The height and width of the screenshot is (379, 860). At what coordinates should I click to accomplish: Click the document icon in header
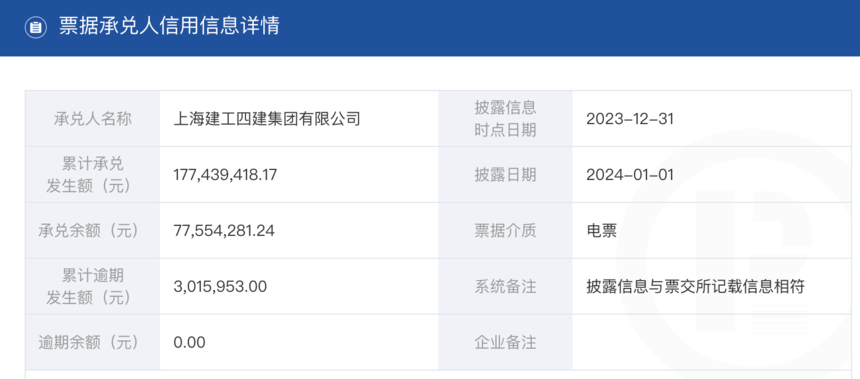[x=36, y=27]
